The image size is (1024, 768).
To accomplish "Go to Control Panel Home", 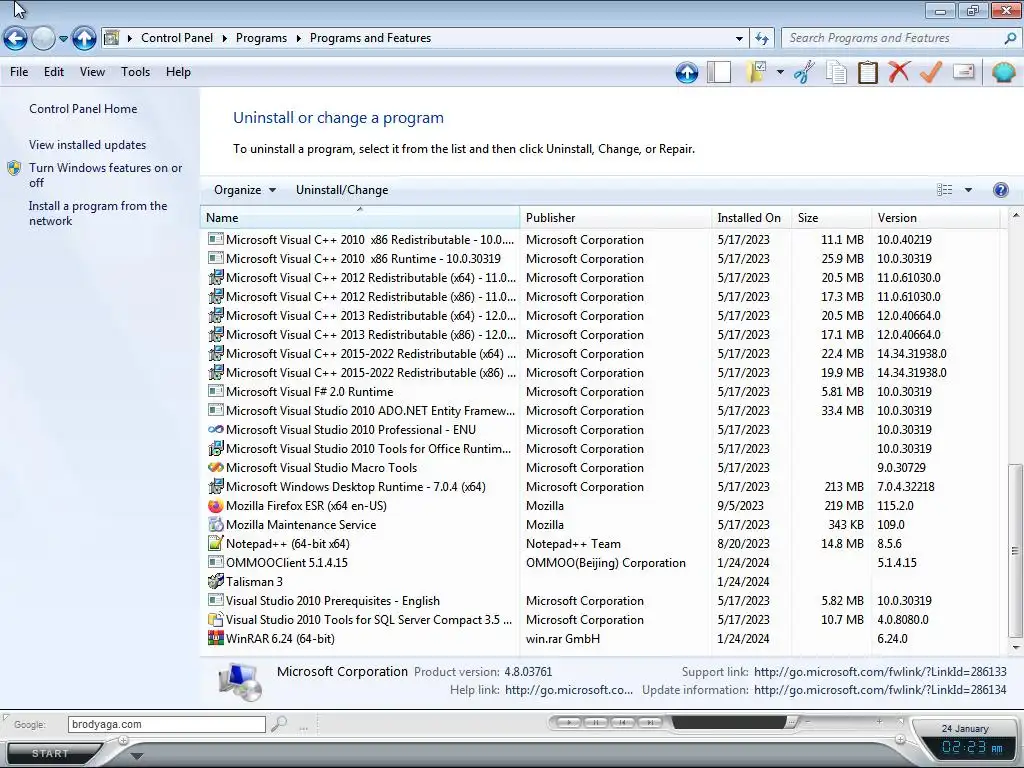I will [83, 109].
